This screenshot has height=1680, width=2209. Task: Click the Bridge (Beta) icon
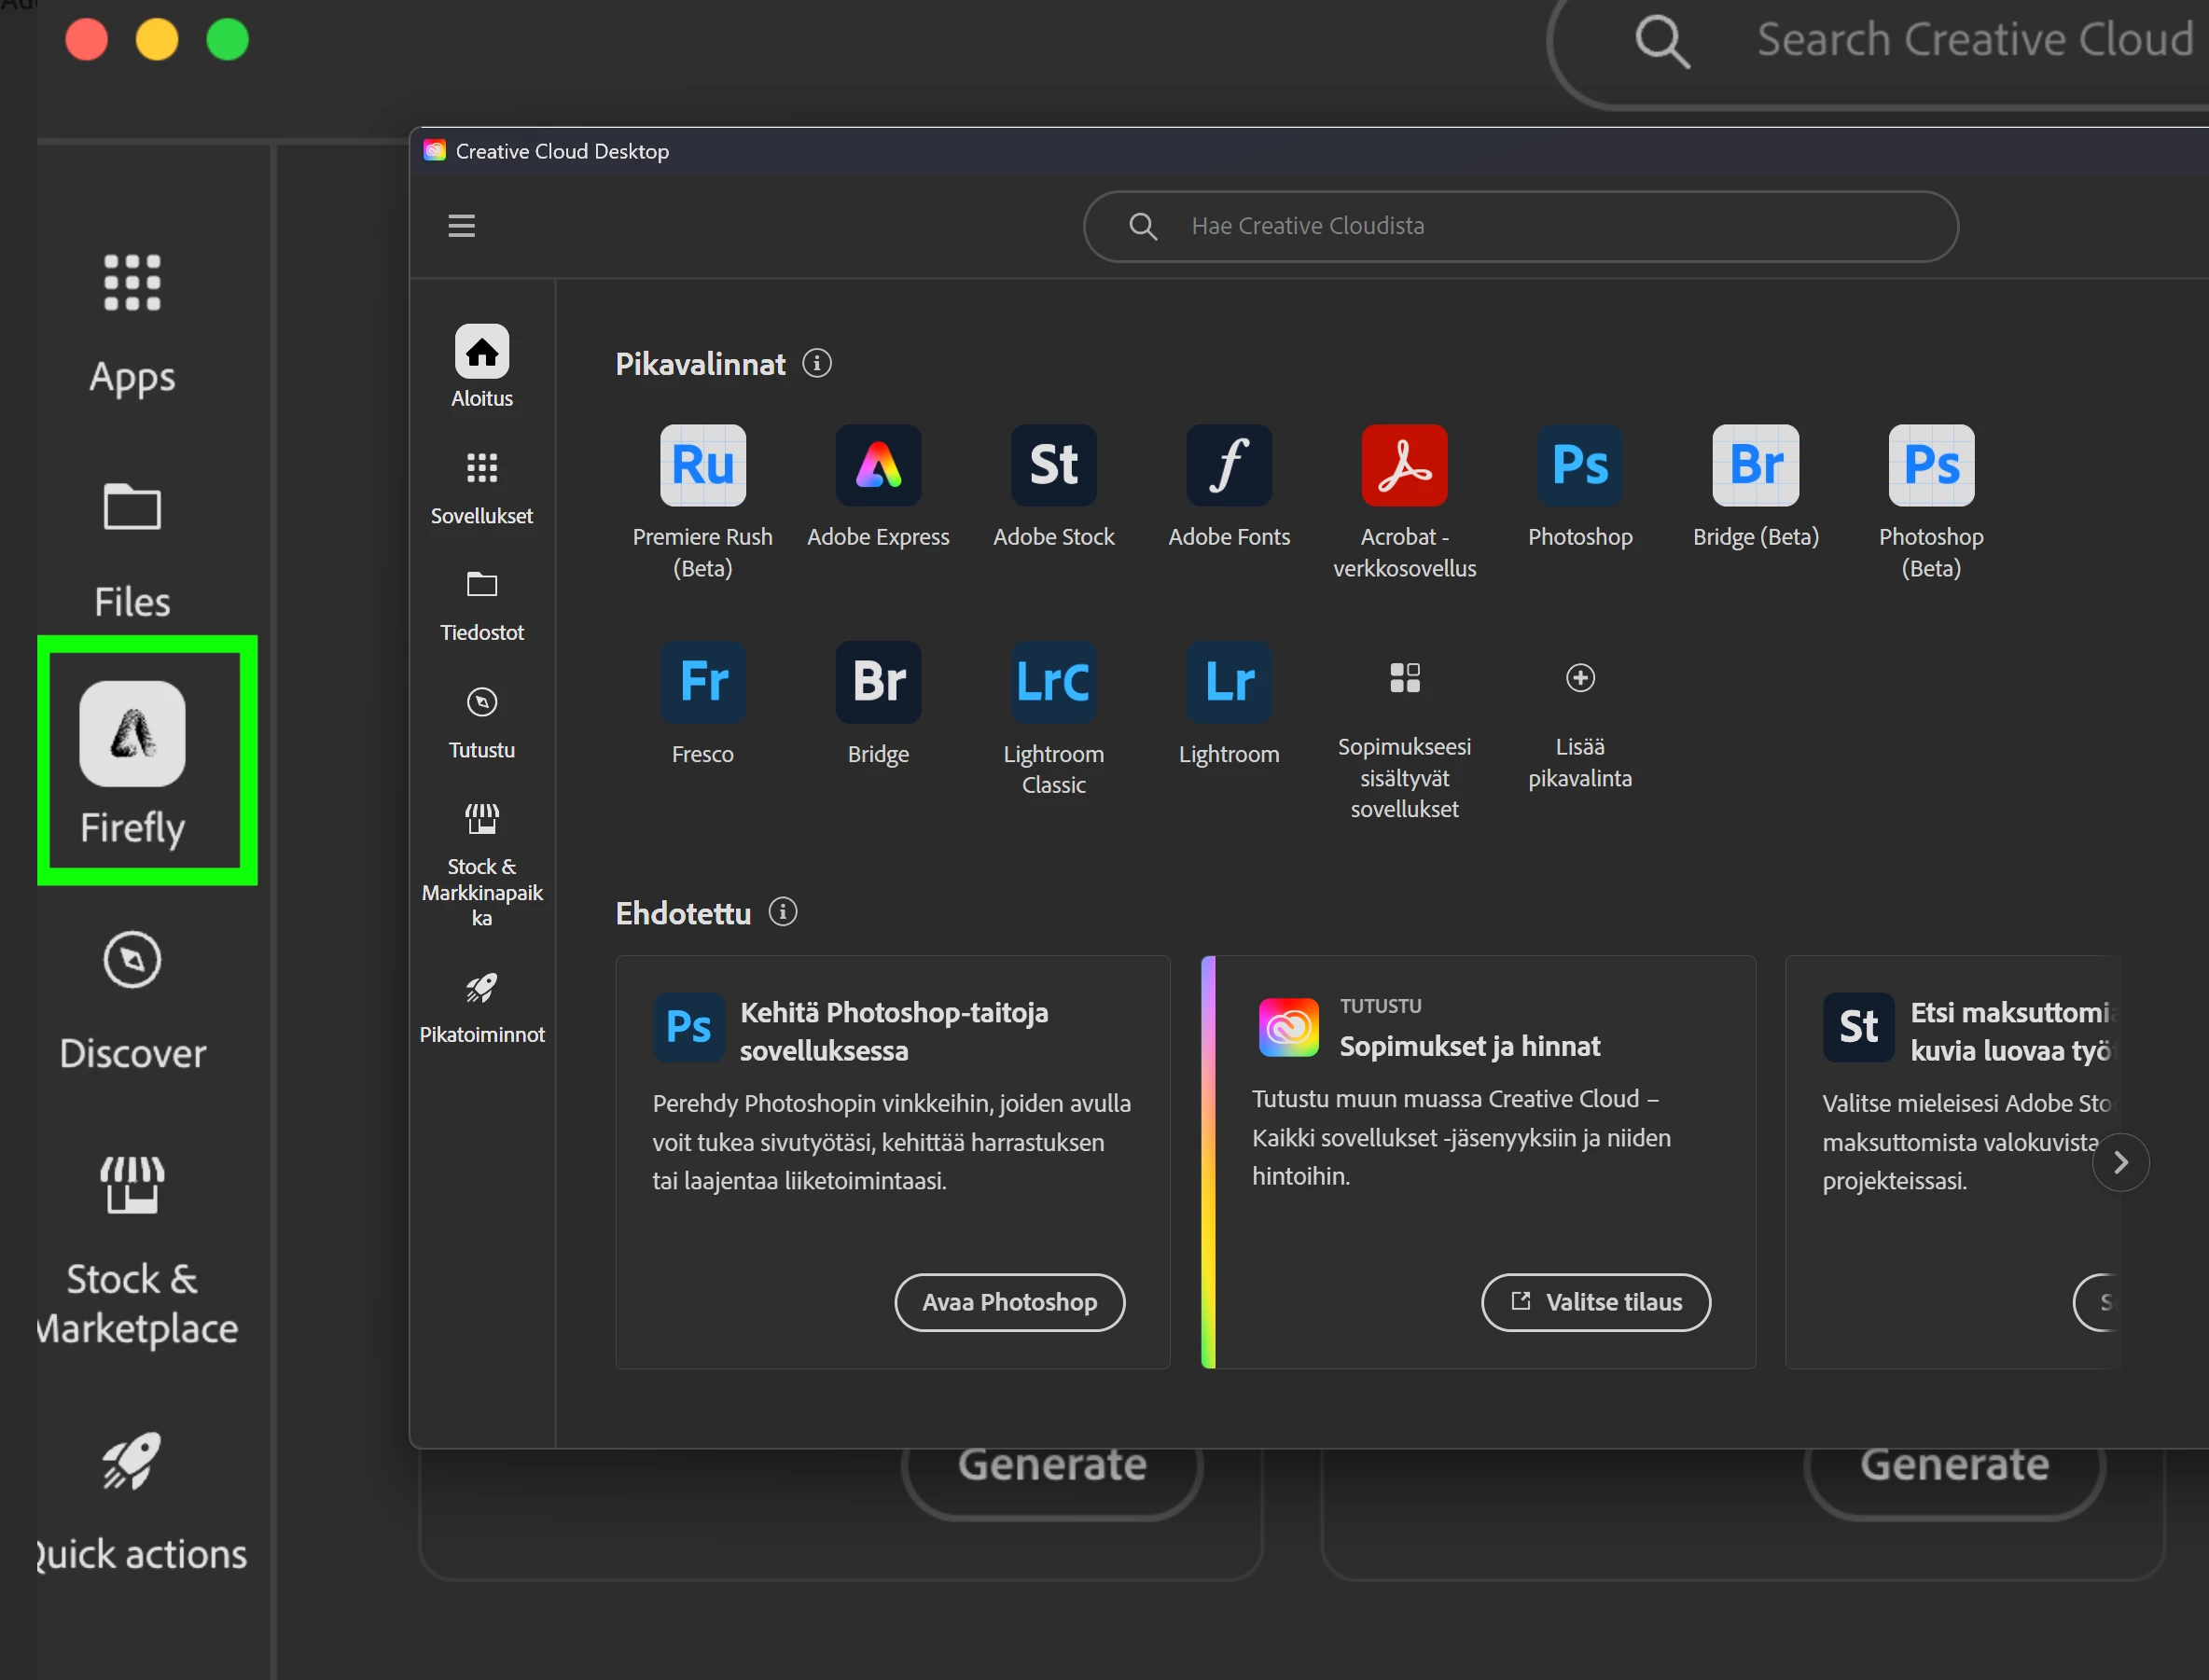1755,465
